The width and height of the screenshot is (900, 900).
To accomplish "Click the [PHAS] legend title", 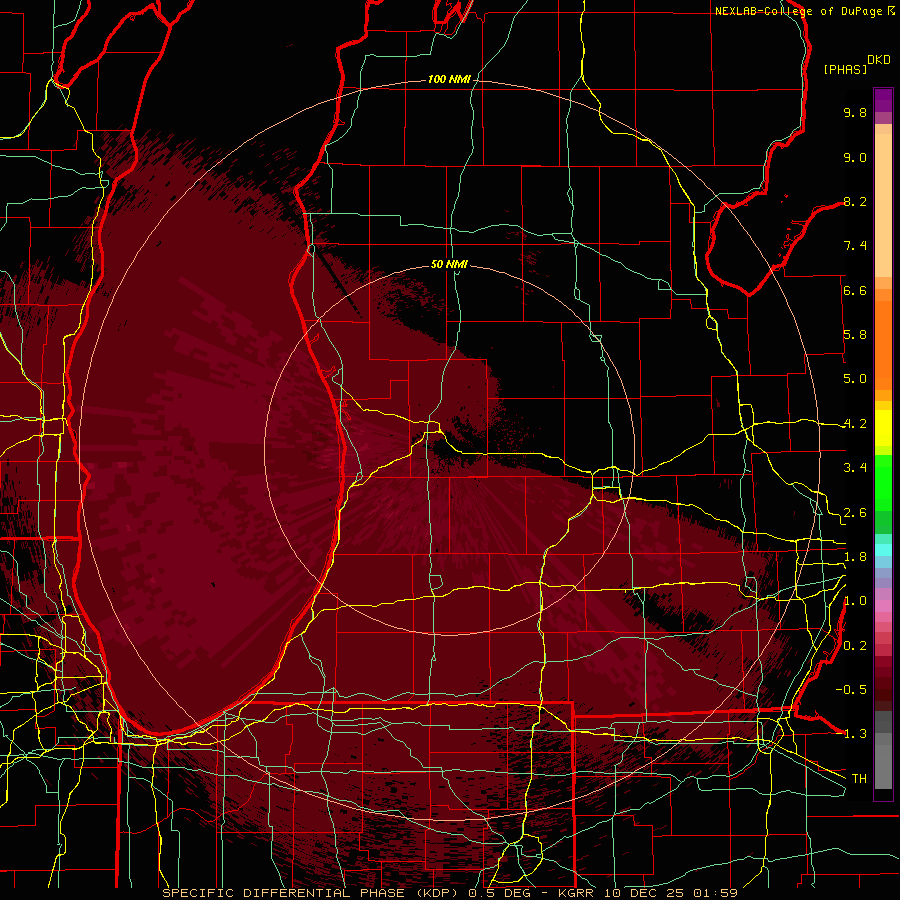I will point(845,69).
